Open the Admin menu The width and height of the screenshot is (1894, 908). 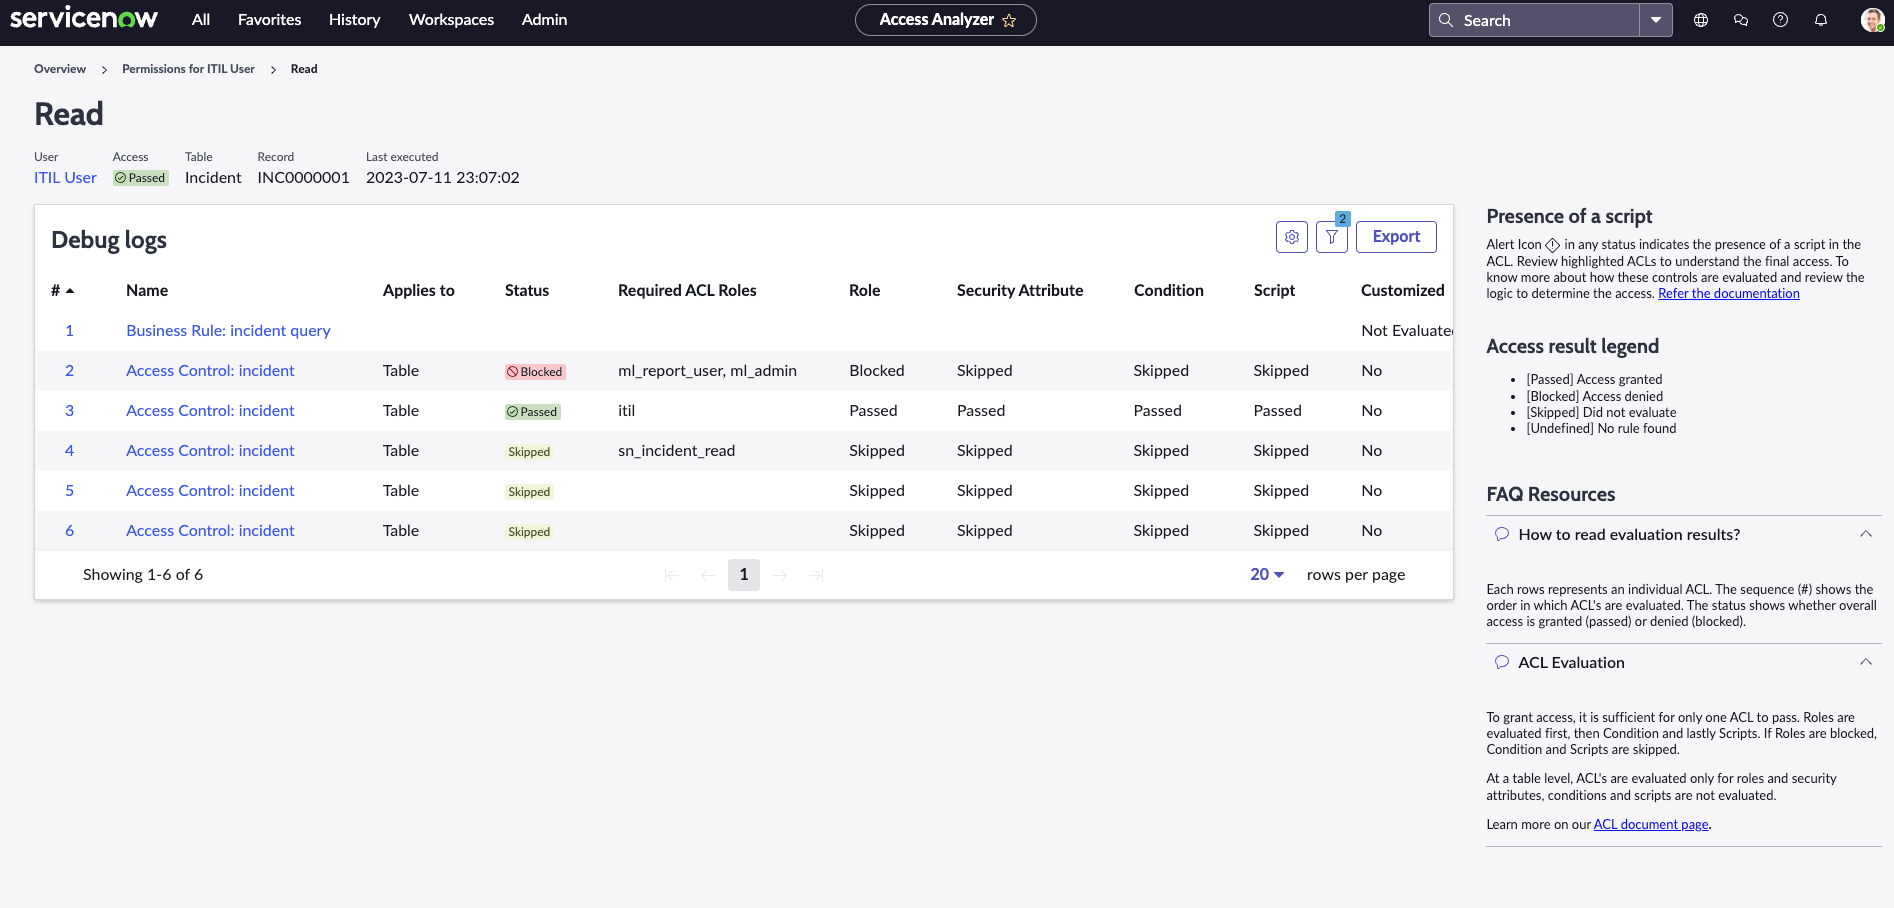pos(545,20)
